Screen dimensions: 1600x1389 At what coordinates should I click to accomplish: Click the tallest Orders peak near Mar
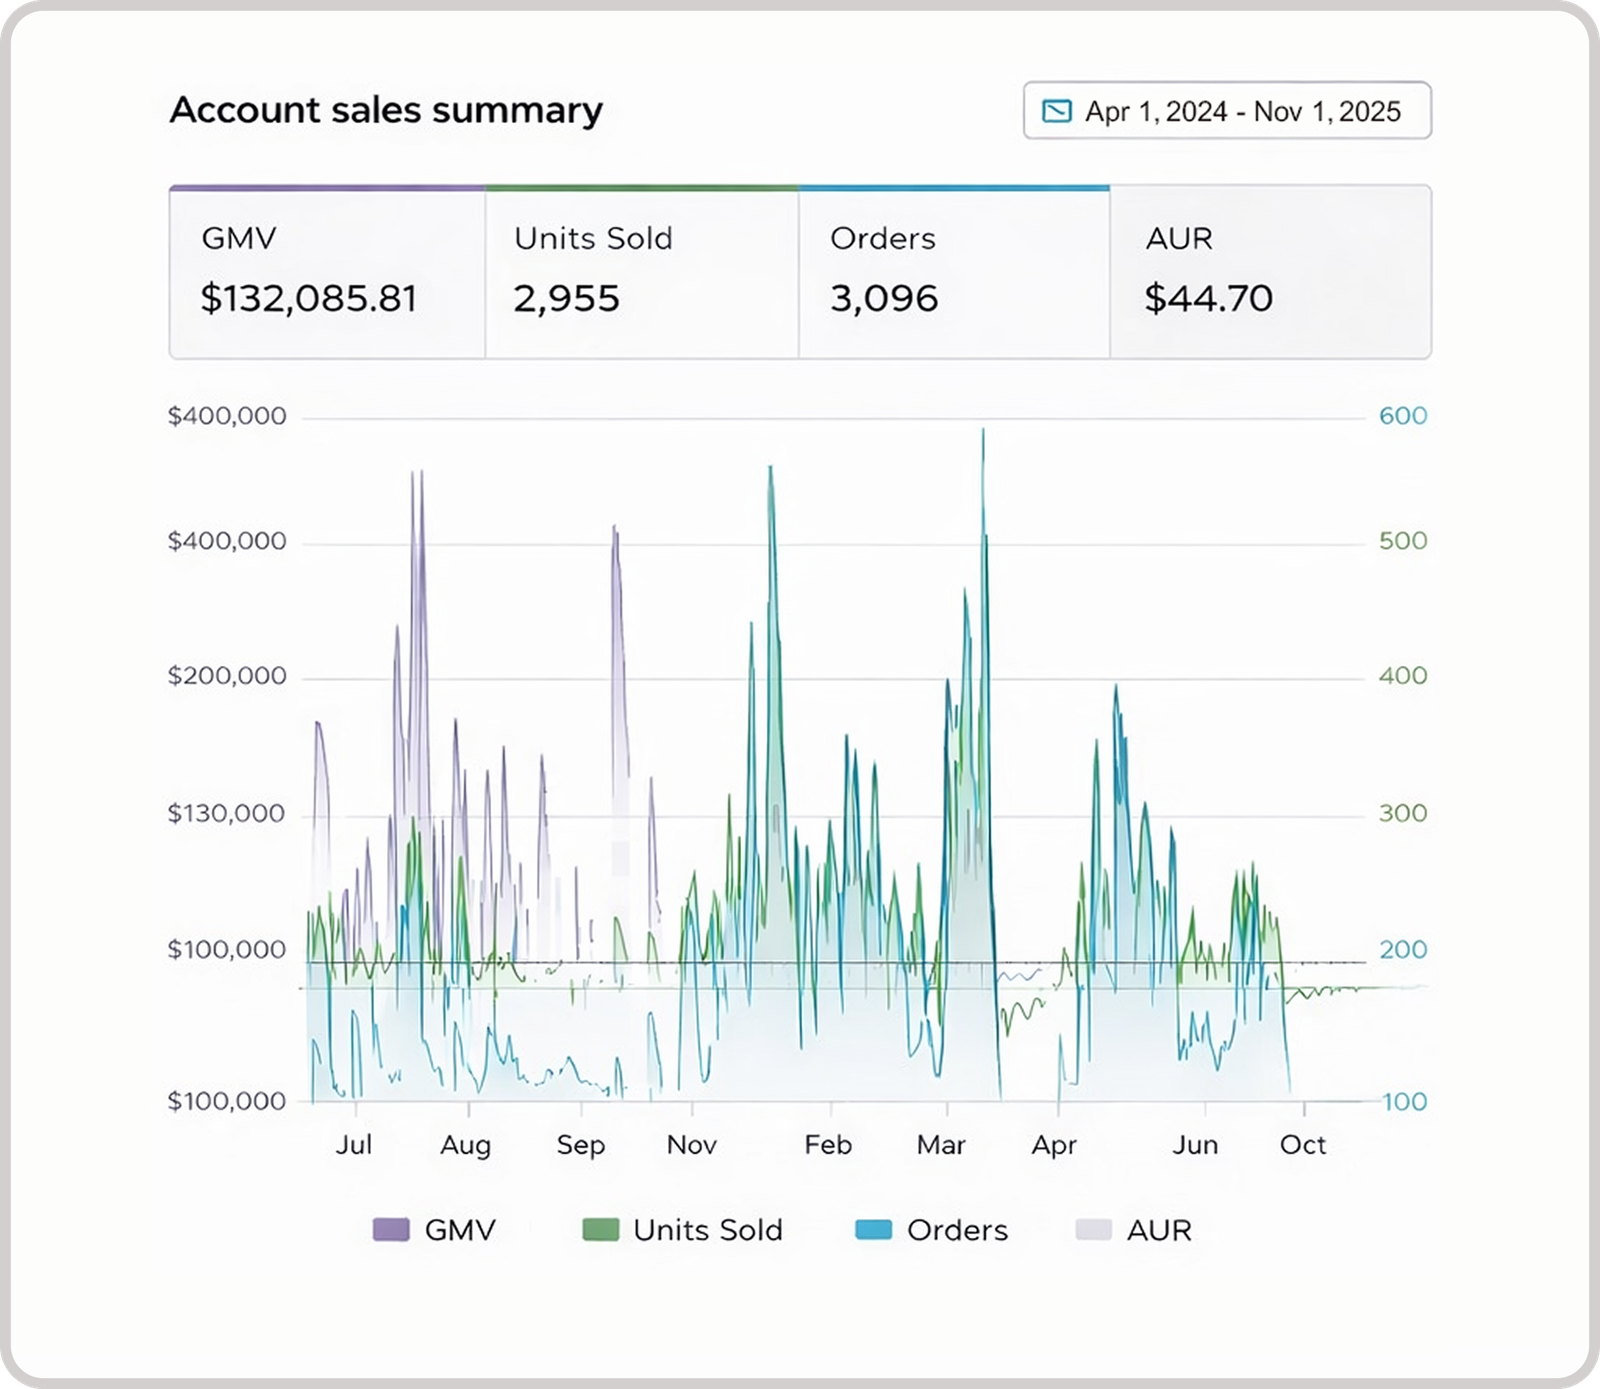point(983,434)
